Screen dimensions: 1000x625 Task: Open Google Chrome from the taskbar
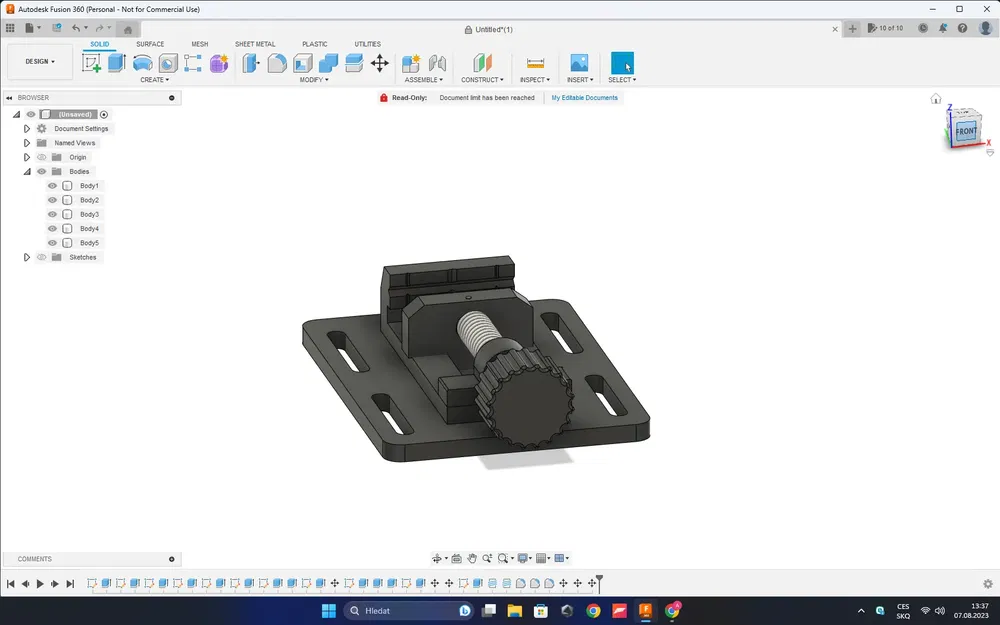point(594,610)
